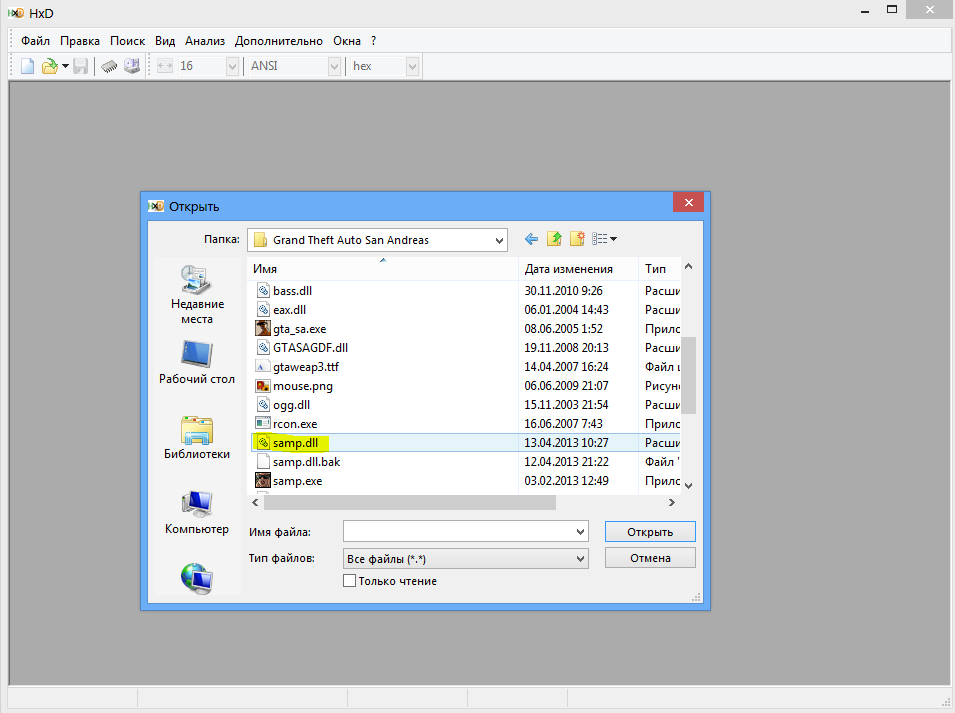The height and width of the screenshot is (713, 955).
Task: Open the disk image icon in toolbar
Action: tap(132, 66)
